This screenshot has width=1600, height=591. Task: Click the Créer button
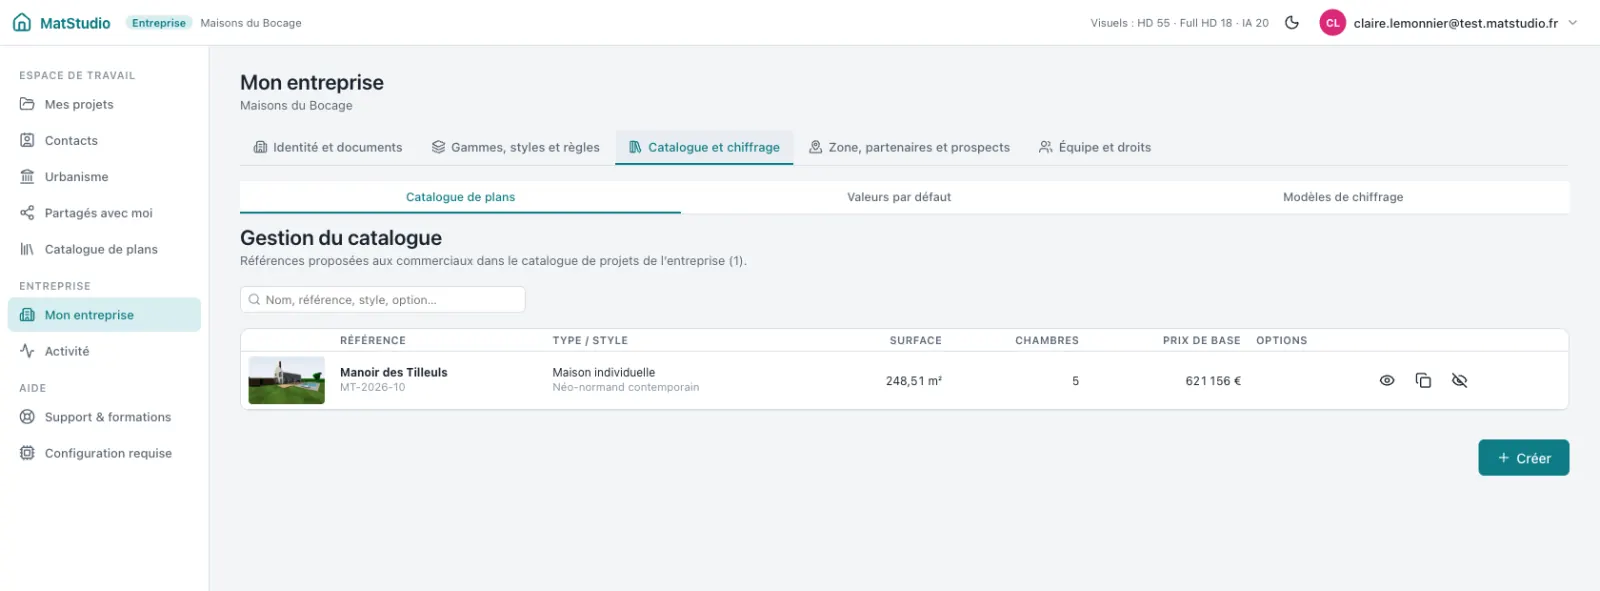1524,458
